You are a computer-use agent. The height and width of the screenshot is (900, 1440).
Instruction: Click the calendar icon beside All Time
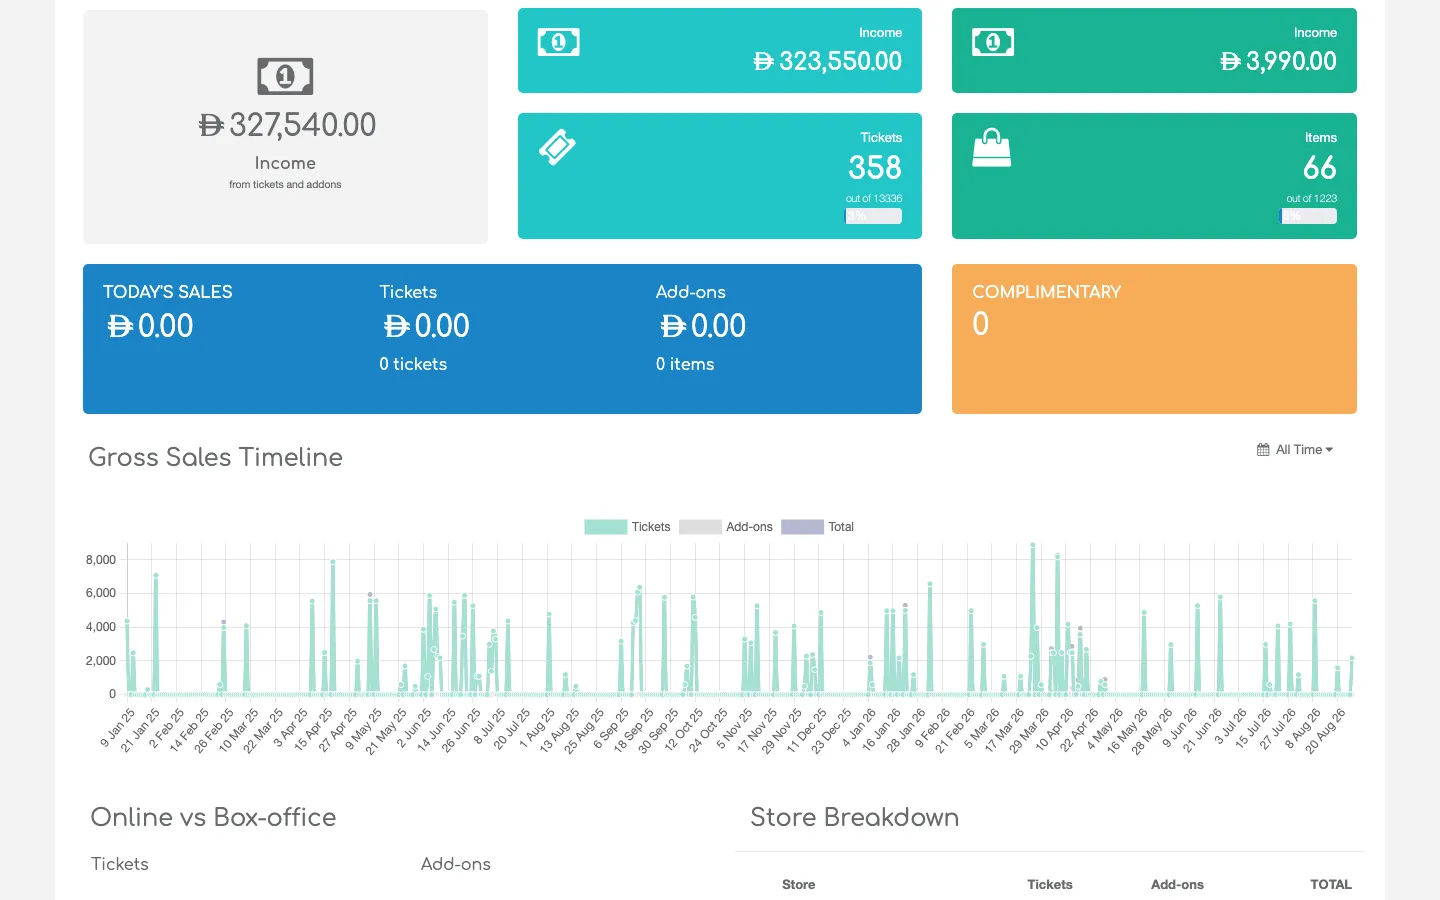point(1263,450)
